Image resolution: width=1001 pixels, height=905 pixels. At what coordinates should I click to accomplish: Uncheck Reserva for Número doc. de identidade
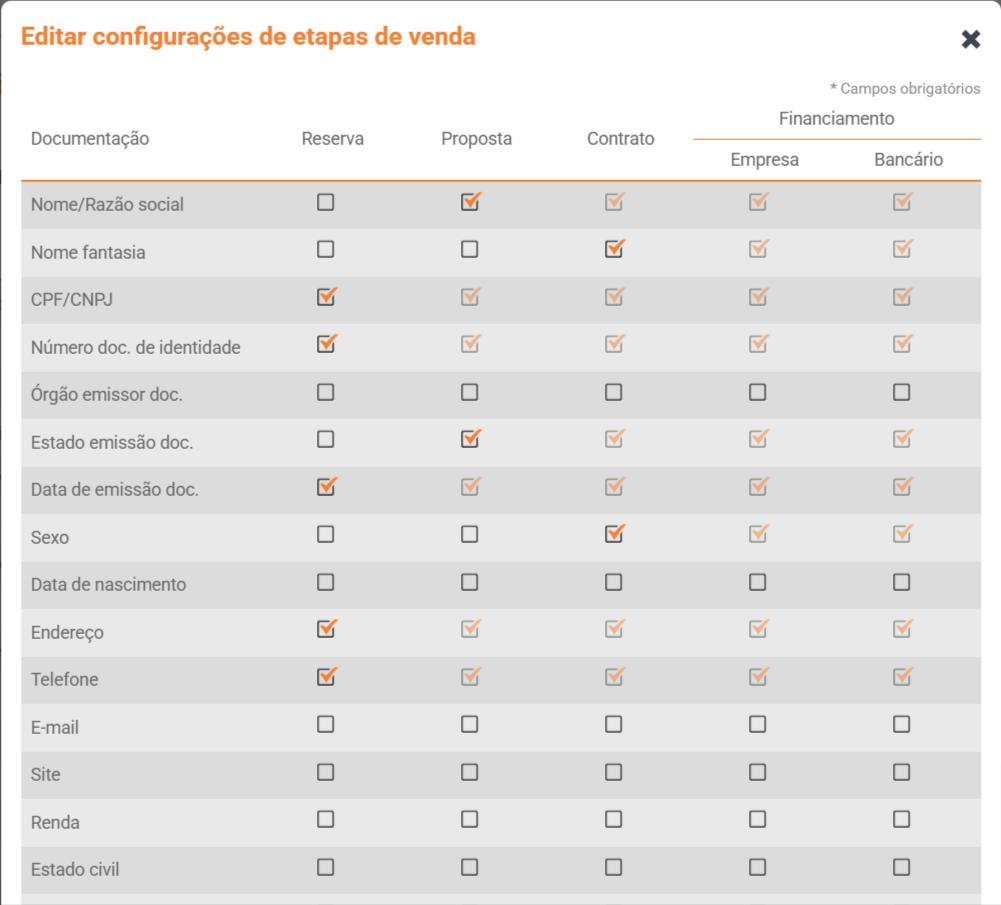click(x=326, y=344)
